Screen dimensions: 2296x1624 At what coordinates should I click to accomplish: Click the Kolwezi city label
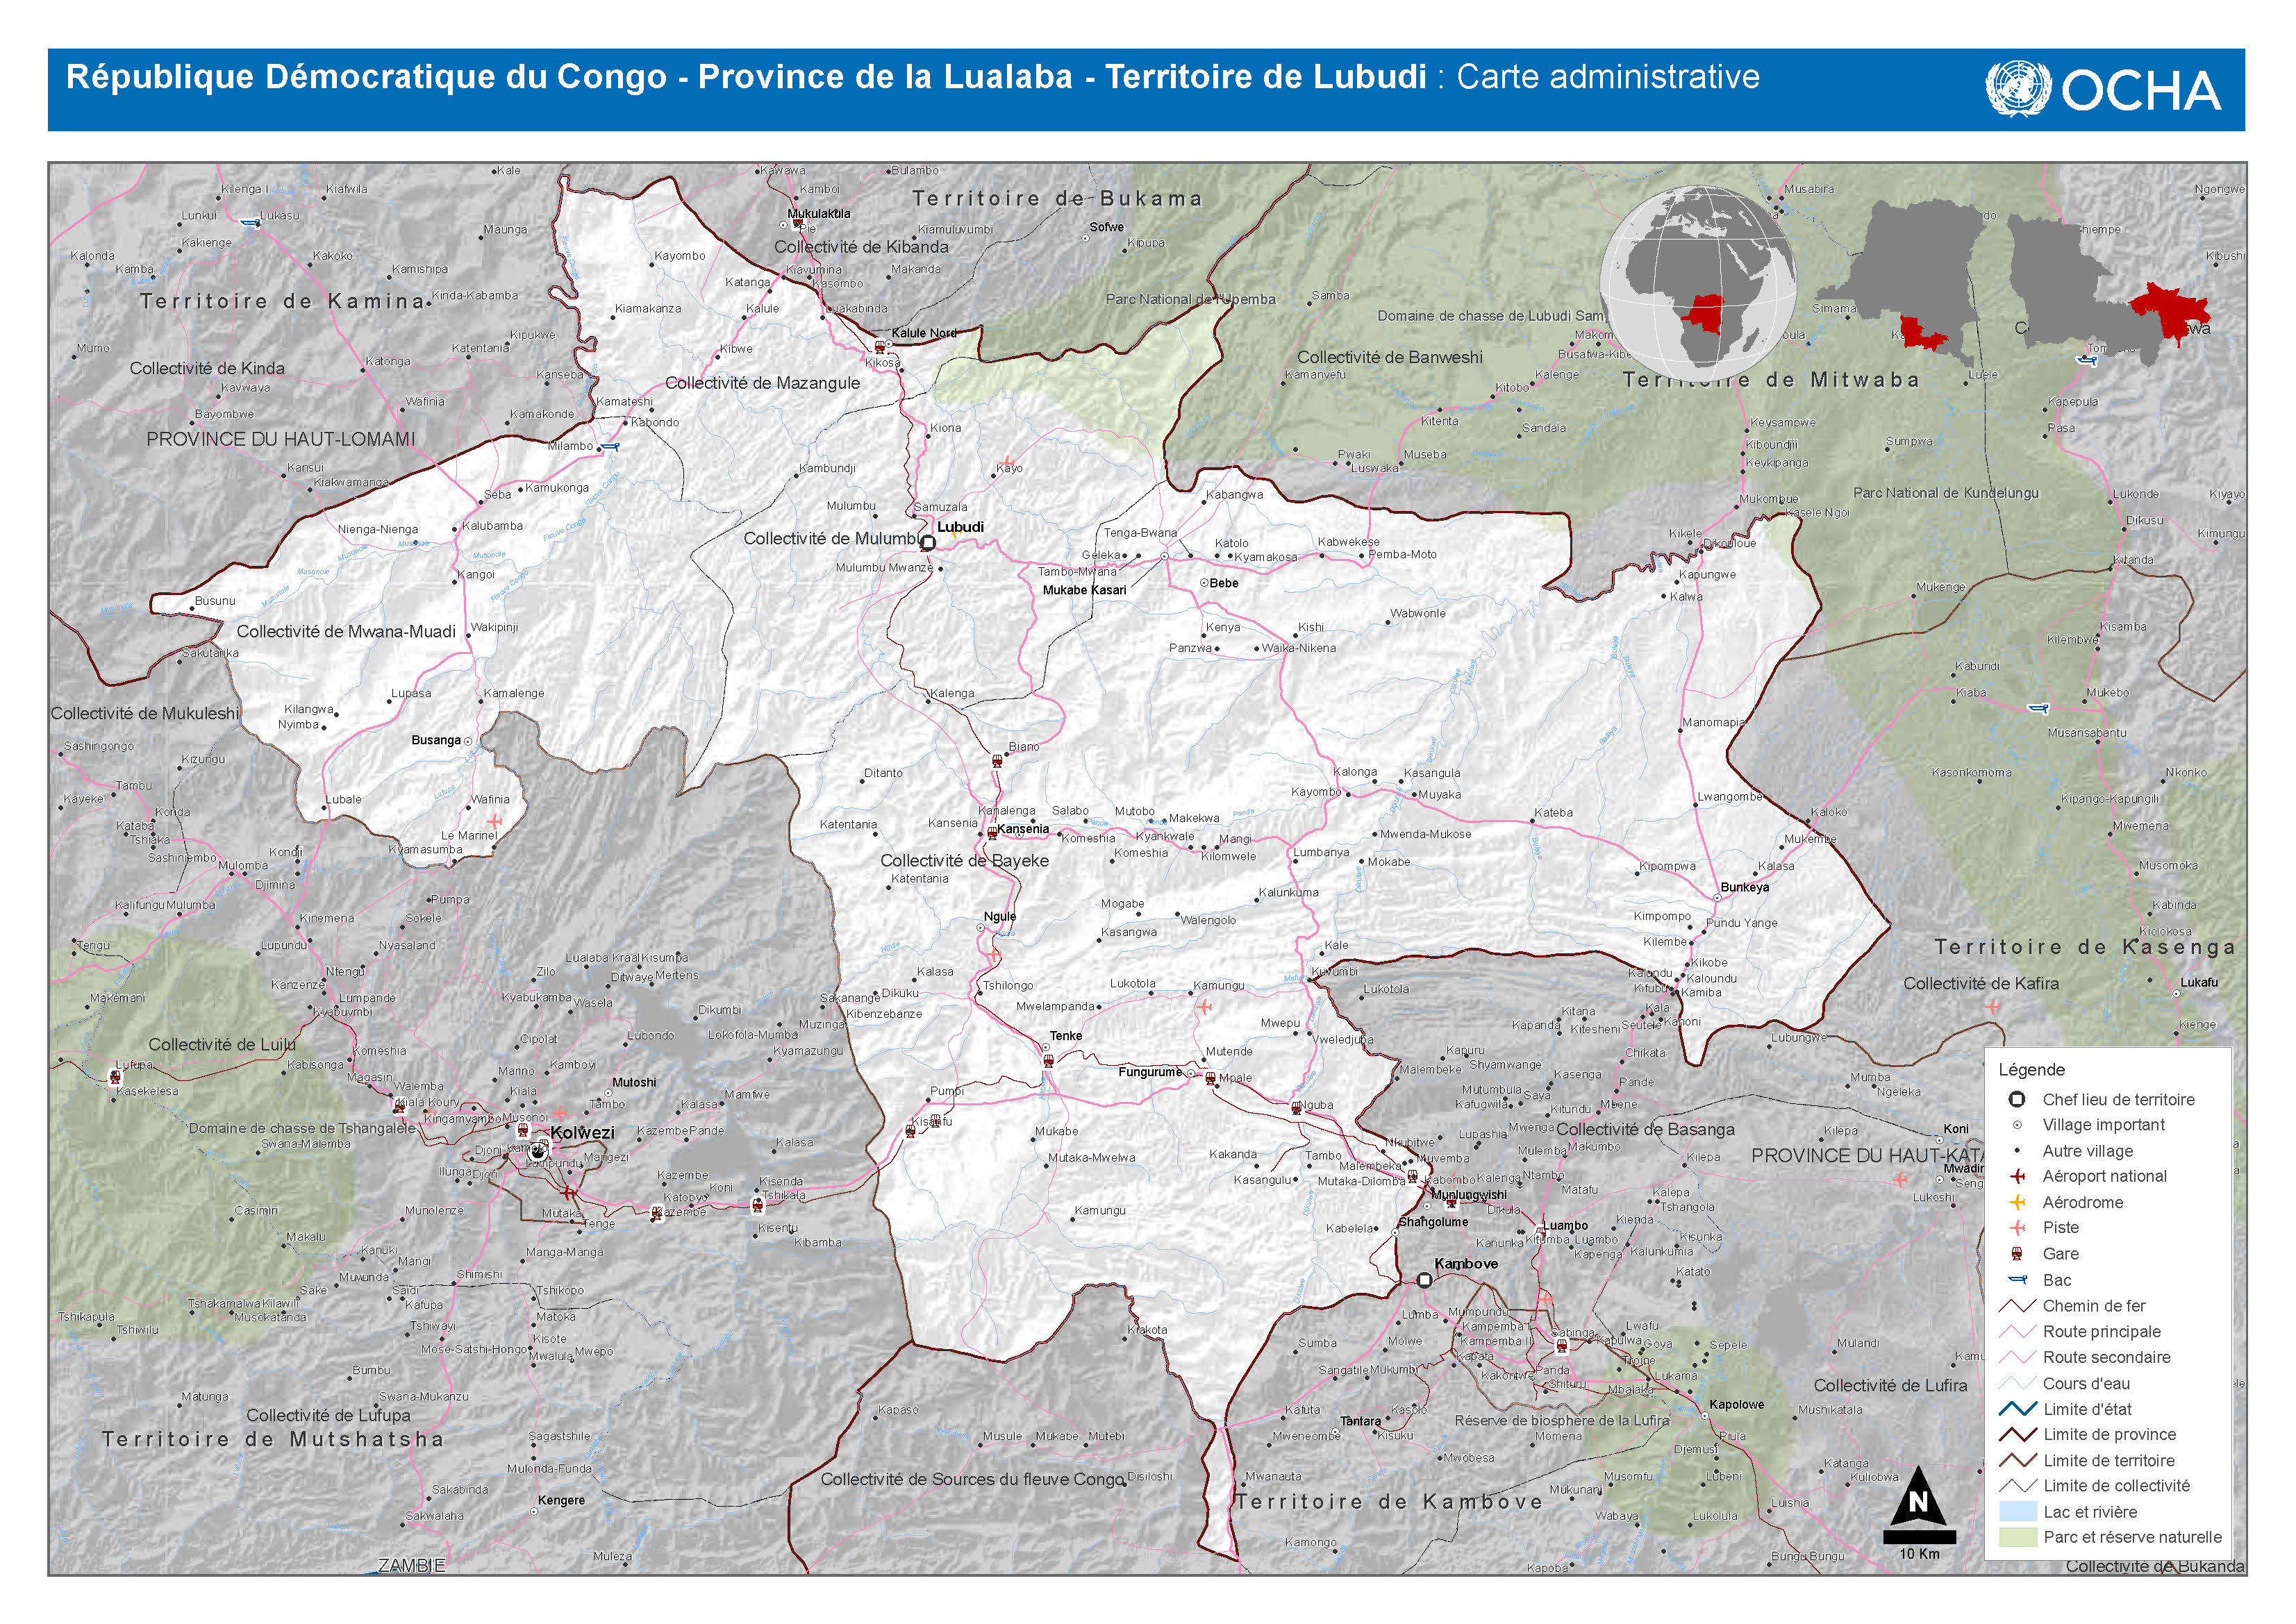(583, 1133)
